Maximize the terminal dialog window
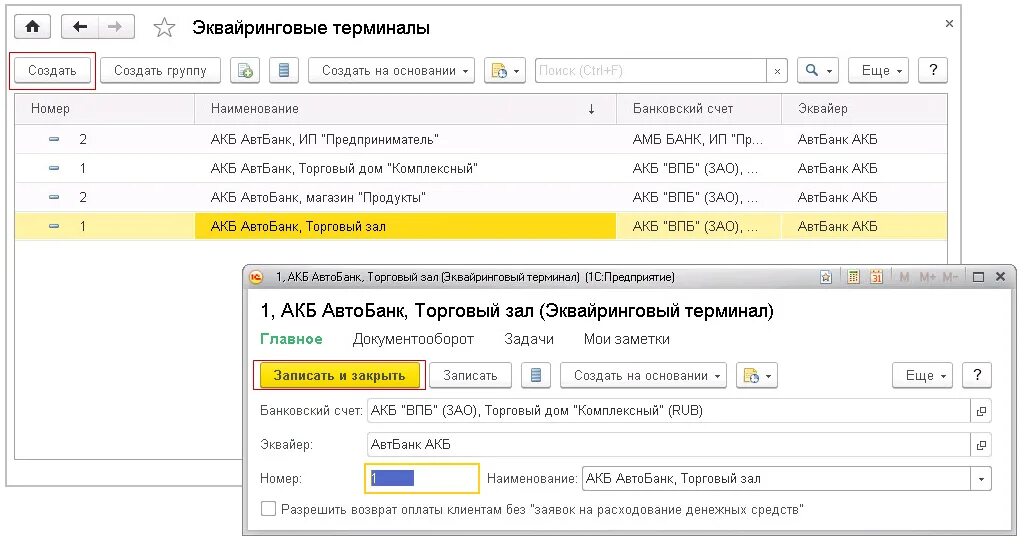This screenshot has width=1033, height=554. point(978,277)
